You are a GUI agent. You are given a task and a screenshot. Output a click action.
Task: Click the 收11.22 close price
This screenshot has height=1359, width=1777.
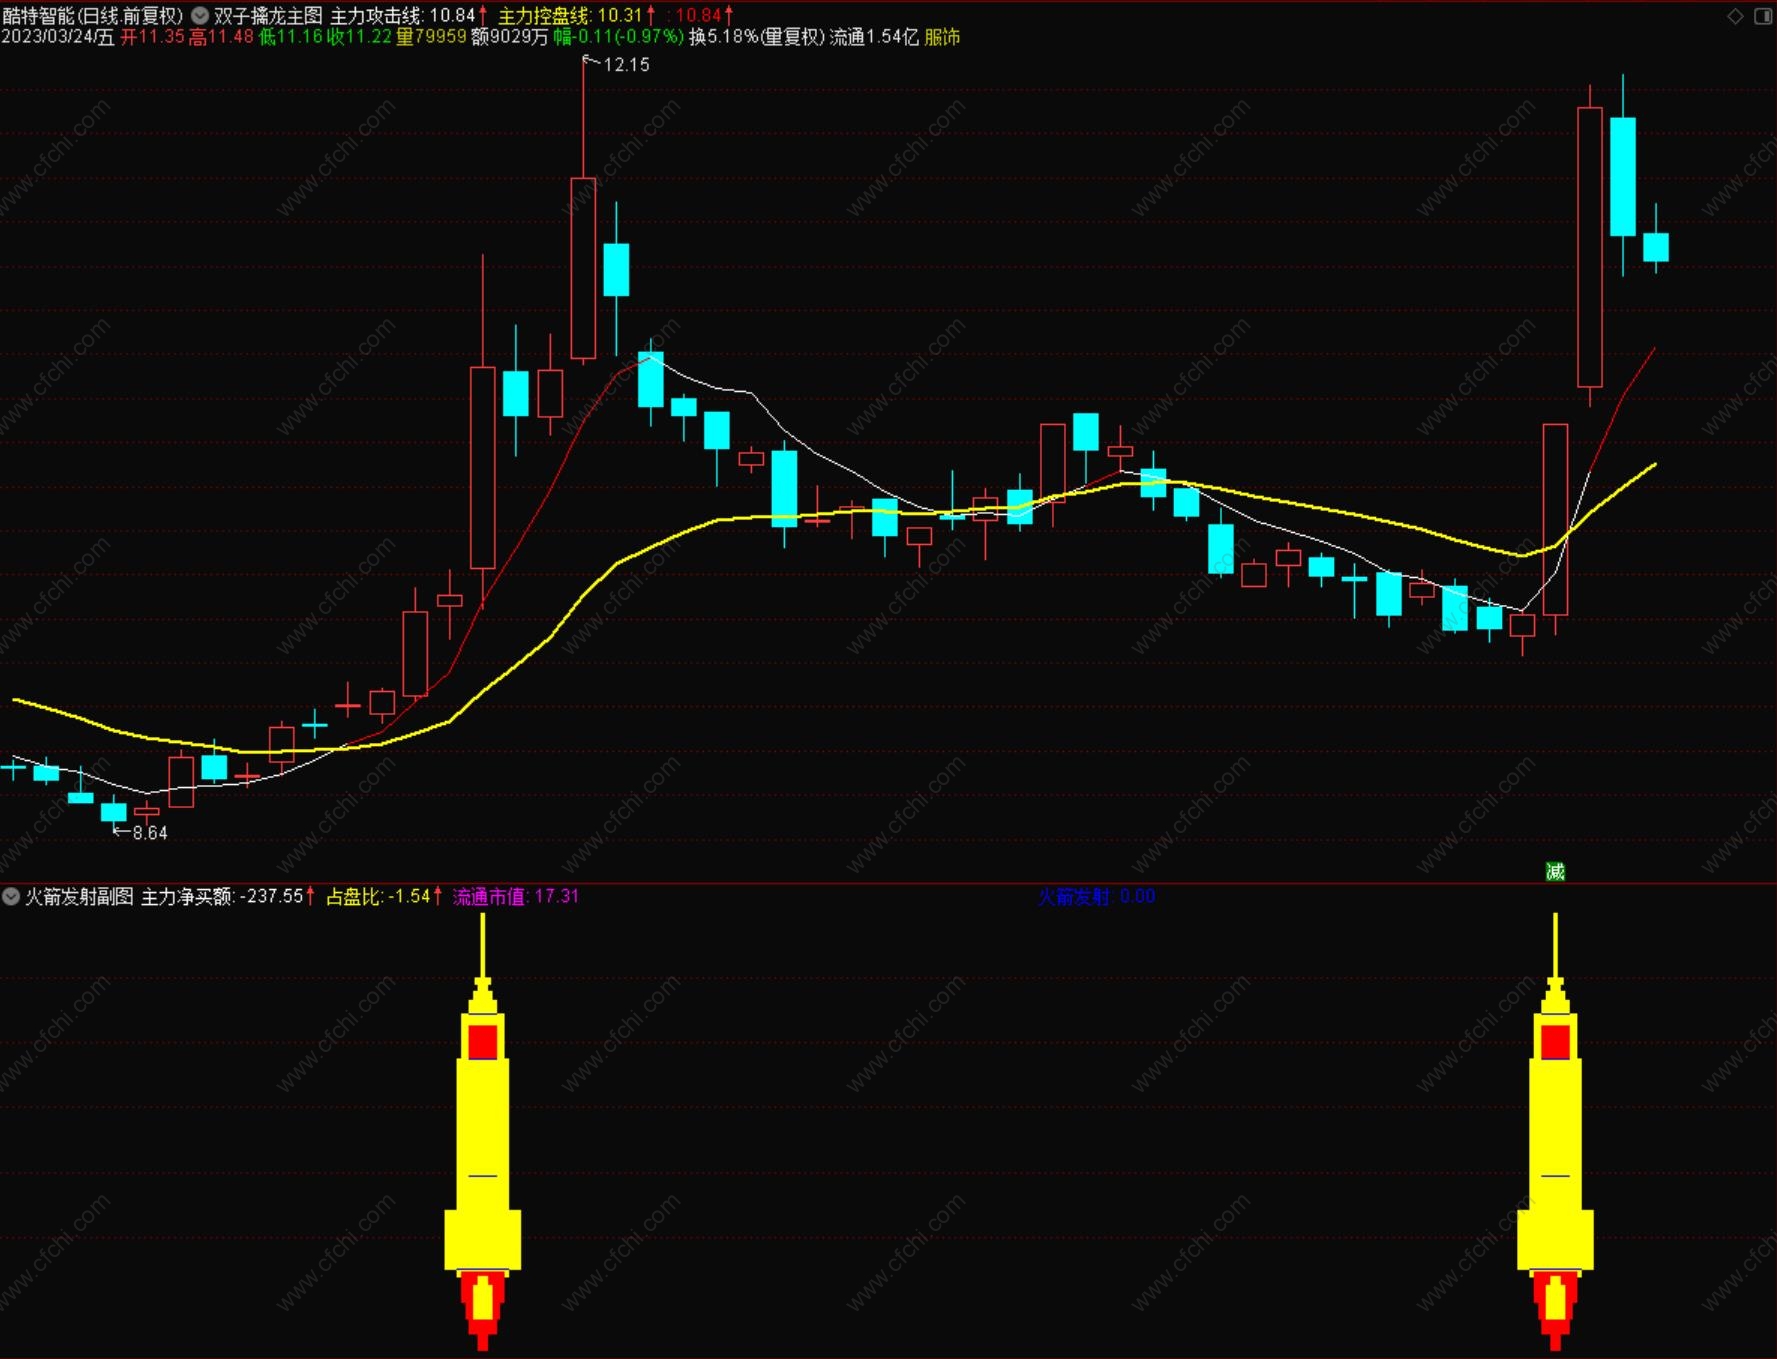point(360,37)
